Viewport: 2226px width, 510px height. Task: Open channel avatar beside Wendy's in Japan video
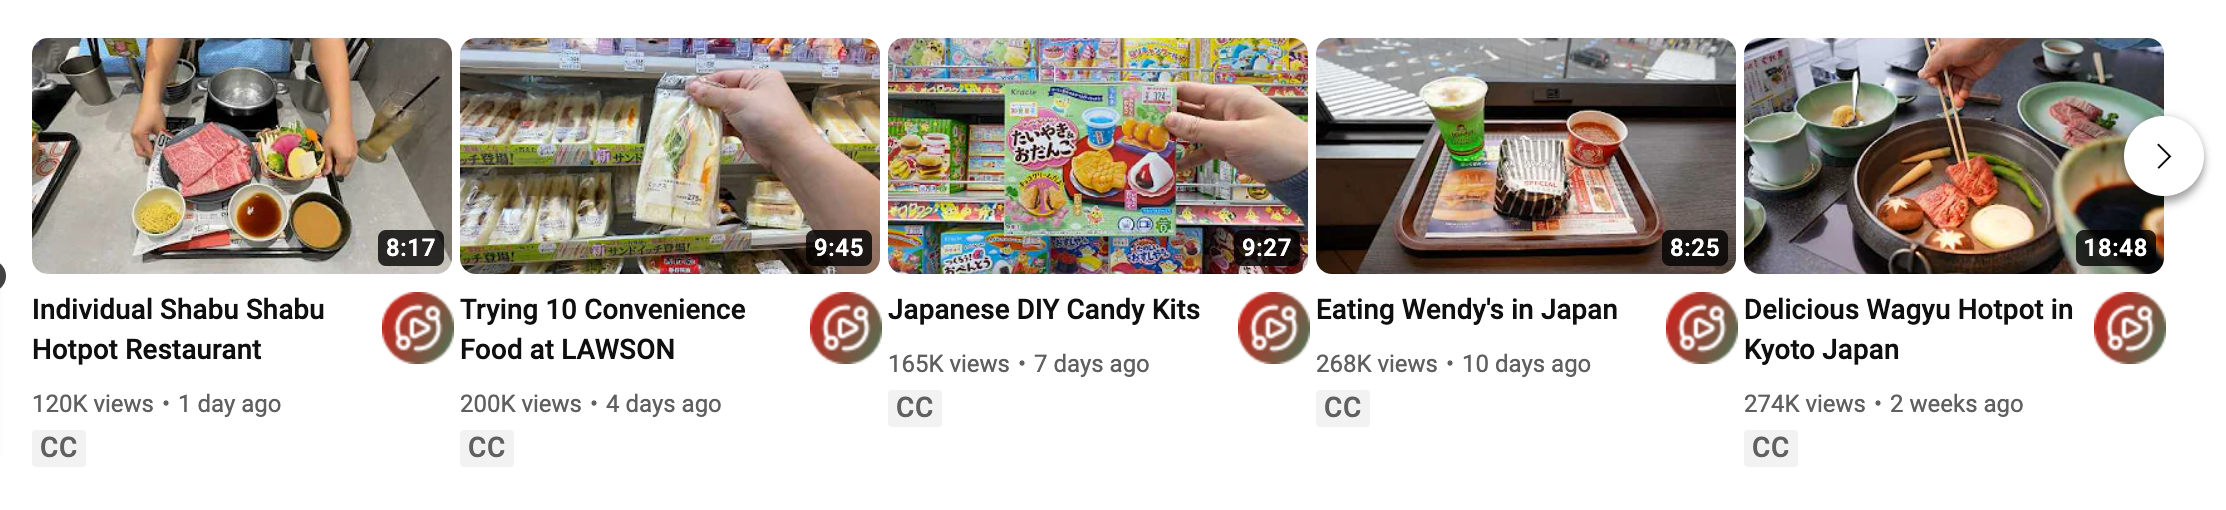(x=1701, y=328)
